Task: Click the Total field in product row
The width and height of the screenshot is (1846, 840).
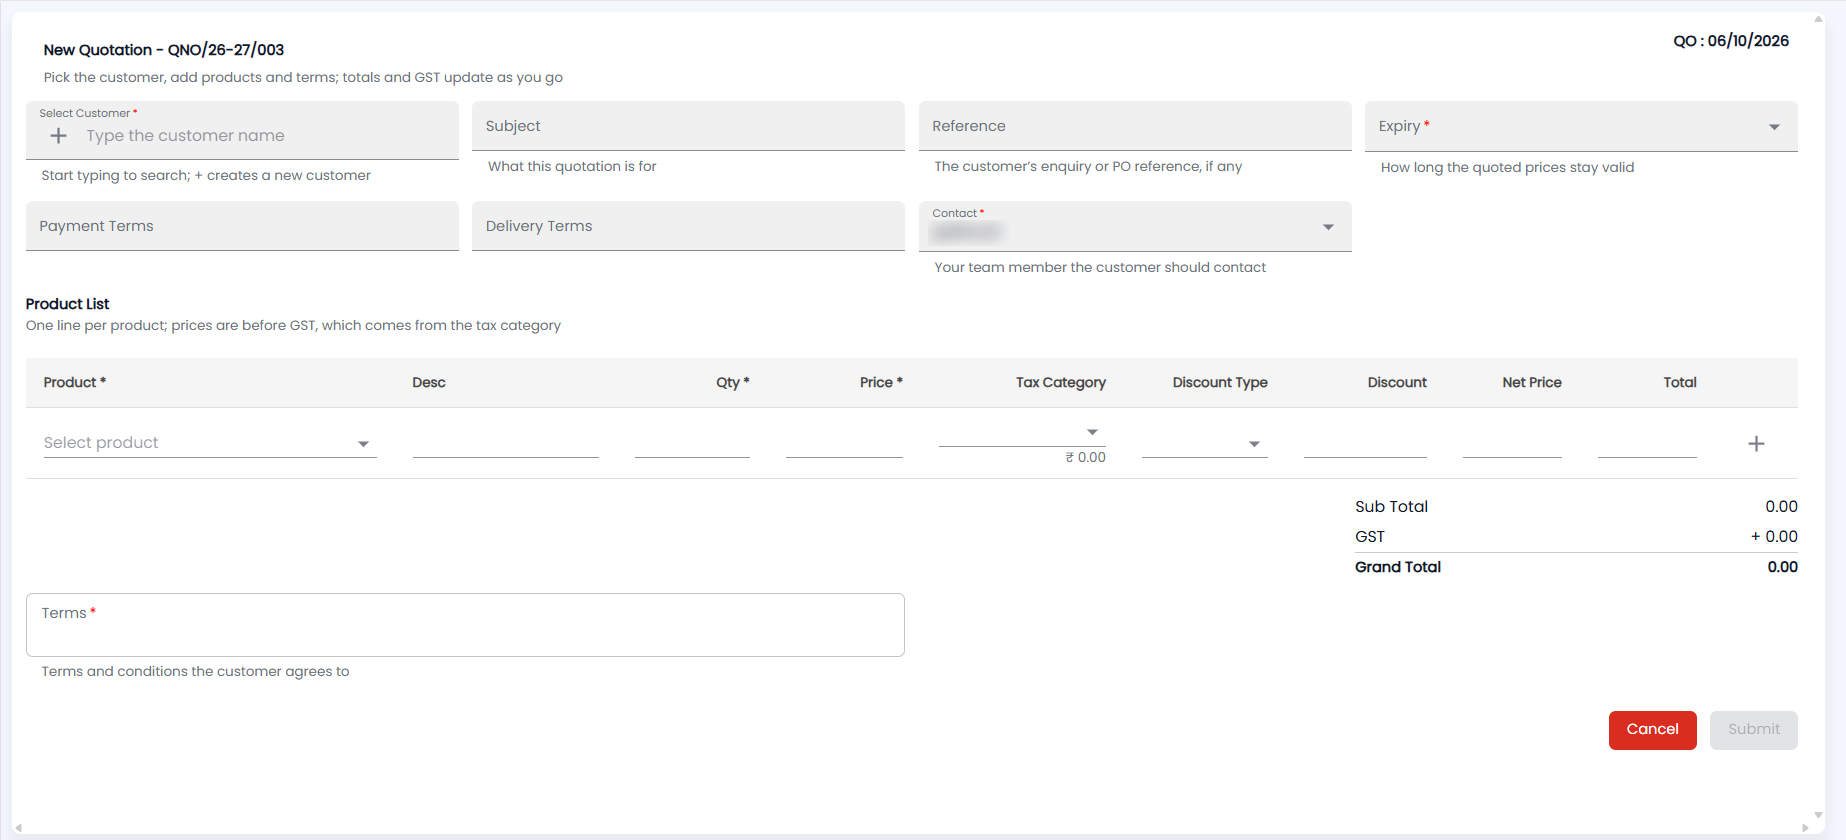Action: coord(1647,444)
